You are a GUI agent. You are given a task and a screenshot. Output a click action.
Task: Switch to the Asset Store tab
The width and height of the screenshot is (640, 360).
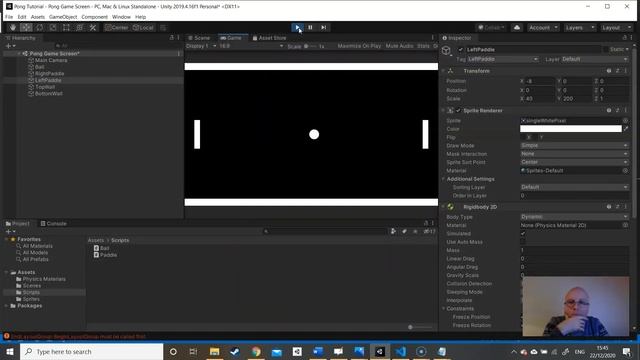(x=269, y=38)
